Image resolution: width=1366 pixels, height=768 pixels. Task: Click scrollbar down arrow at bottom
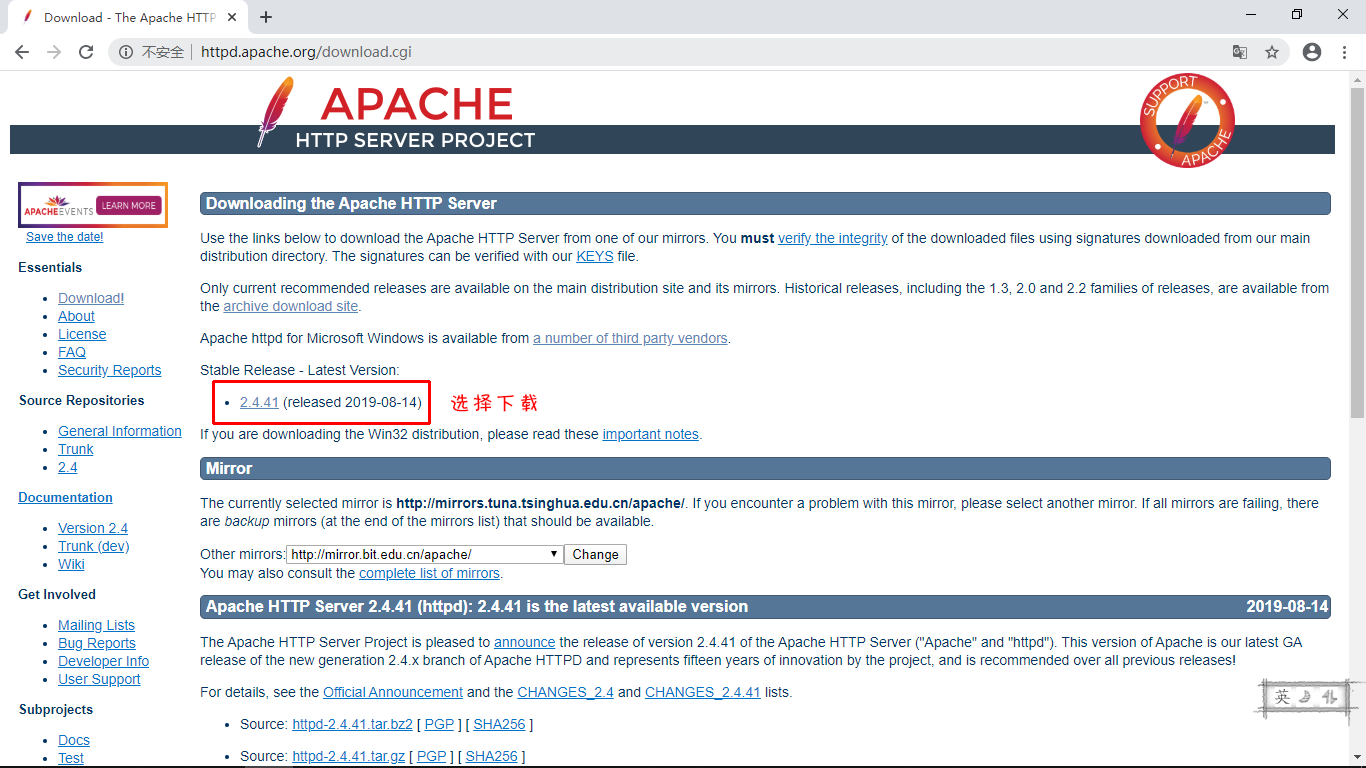(1357, 759)
